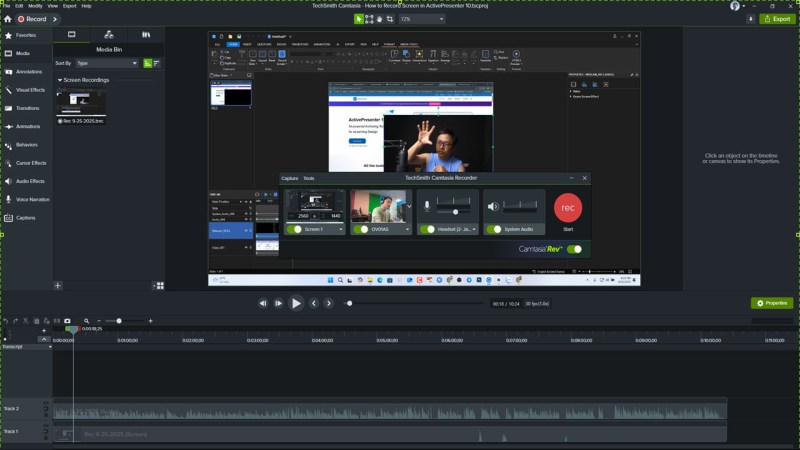Click the Undo arrow in timeline toolbar

(5, 321)
